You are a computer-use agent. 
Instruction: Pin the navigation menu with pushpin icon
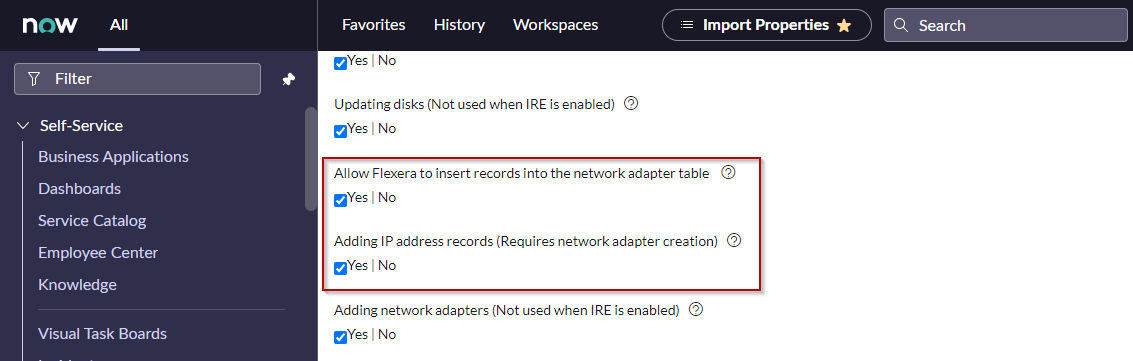point(288,79)
